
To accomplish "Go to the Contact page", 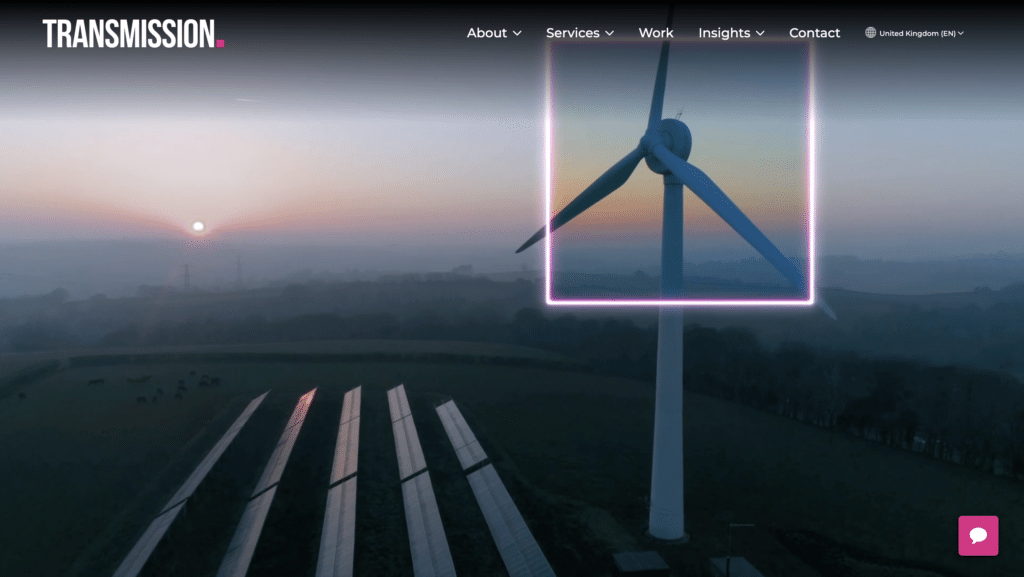I will [814, 33].
